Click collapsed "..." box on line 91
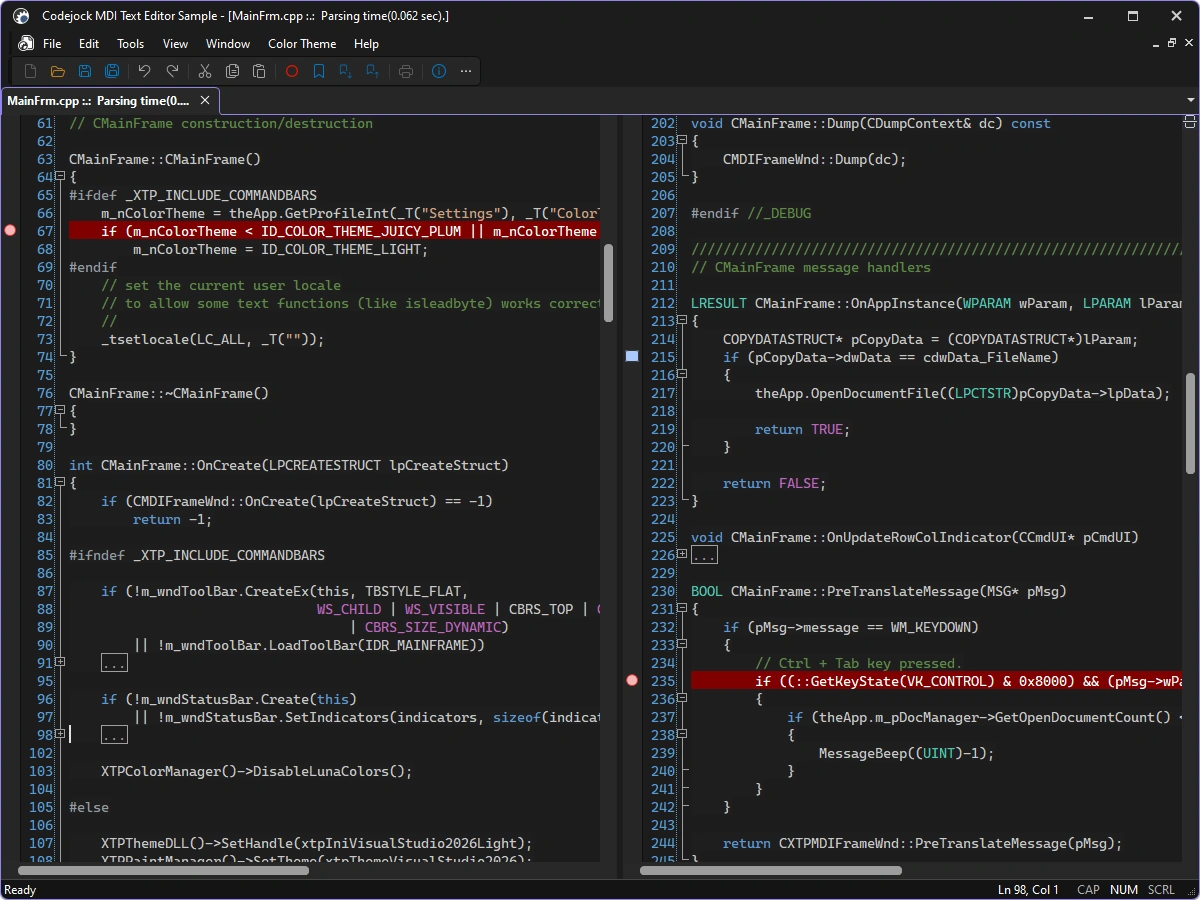 [x=114, y=663]
